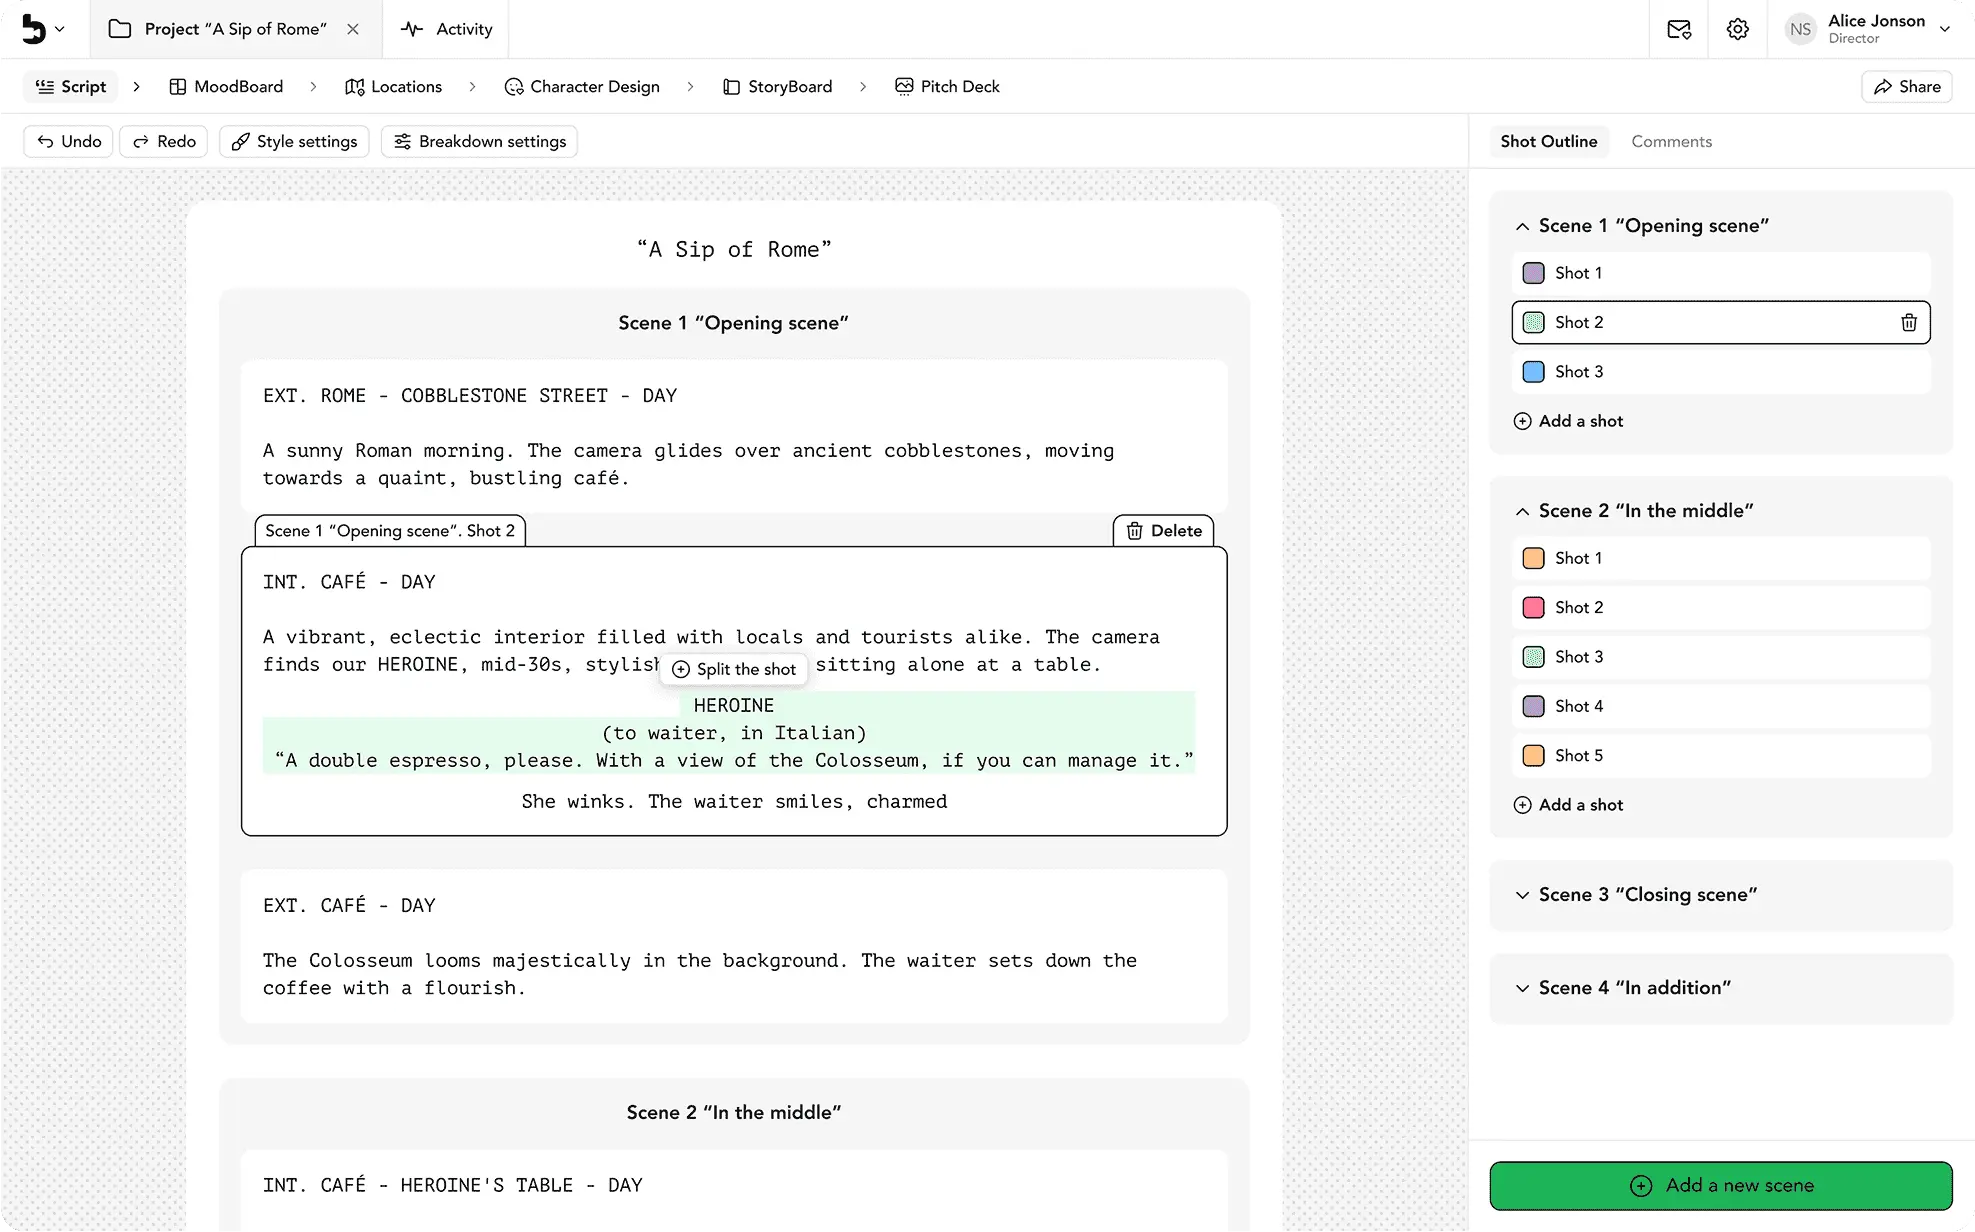Open the mail inbox icon
The height and width of the screenshot is (1232, 1975).
(x=1679, y=29)
